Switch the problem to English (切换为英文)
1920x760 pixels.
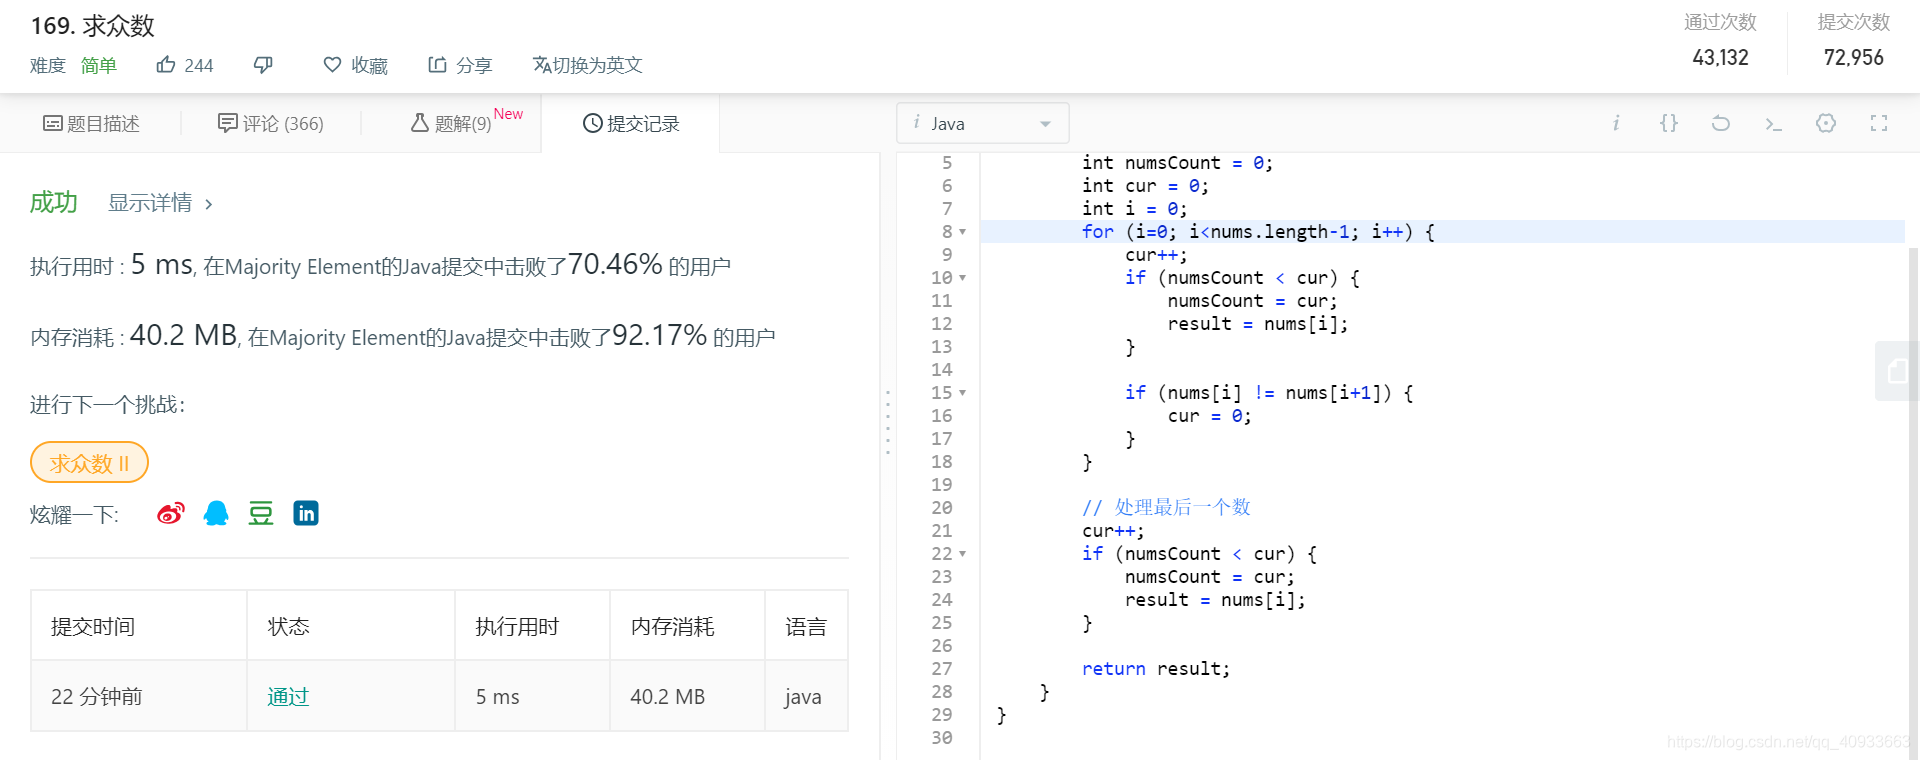point(587,65)
